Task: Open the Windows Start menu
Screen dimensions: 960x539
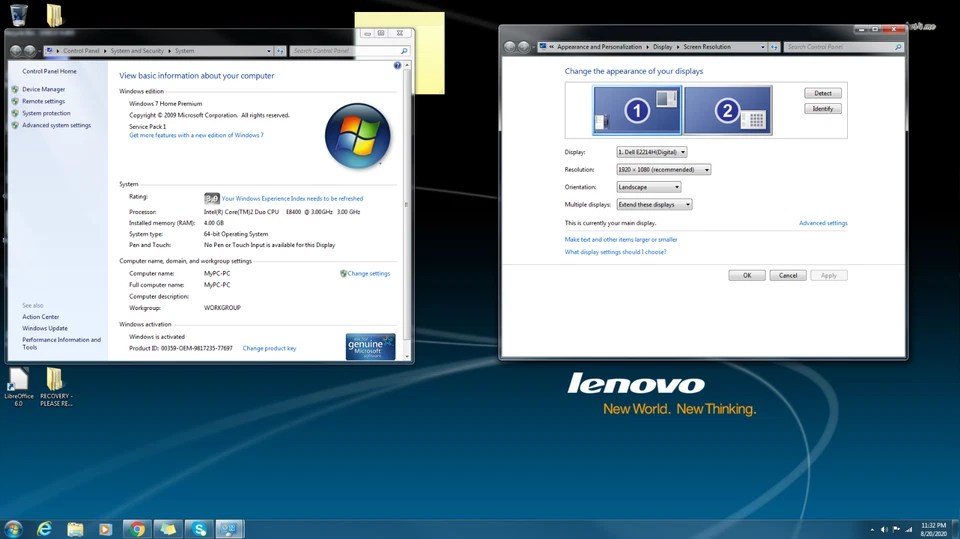Action: [12, 529]
